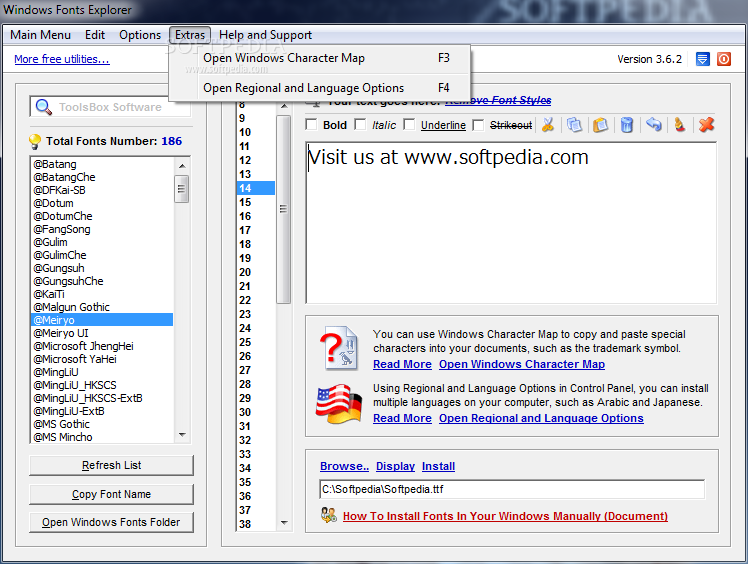Click the Open Windows Character Map link
This screenshot has width=748, height=564.
click(522, 364)
